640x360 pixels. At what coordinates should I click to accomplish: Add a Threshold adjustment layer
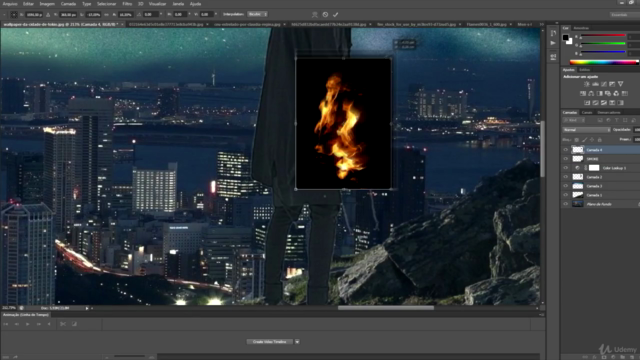(x=604, y=103)
